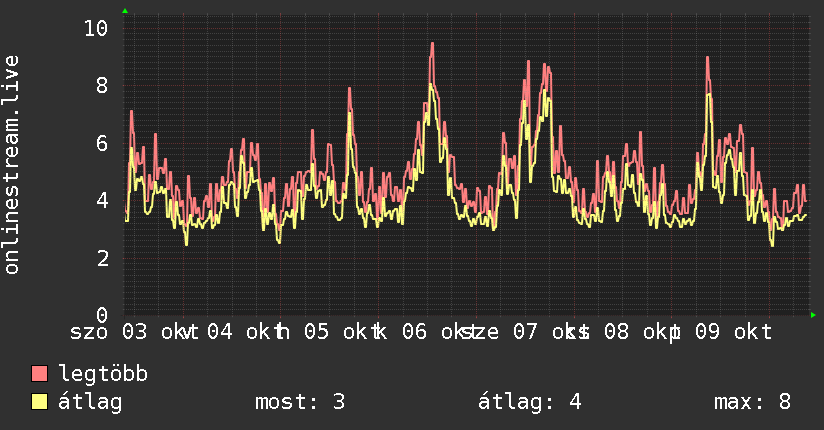Click the 'max: 8' value
824x430 pixels.
(753, 402)
